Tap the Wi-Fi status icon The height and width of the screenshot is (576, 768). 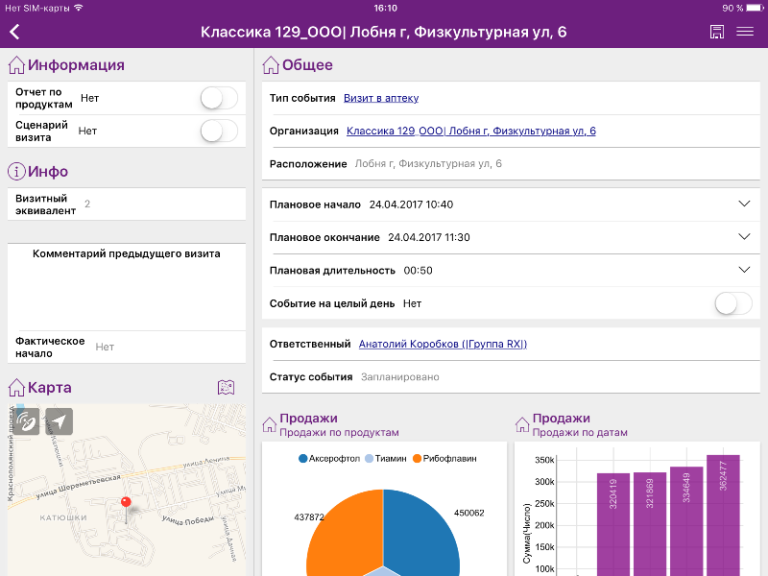pos(78,8)
